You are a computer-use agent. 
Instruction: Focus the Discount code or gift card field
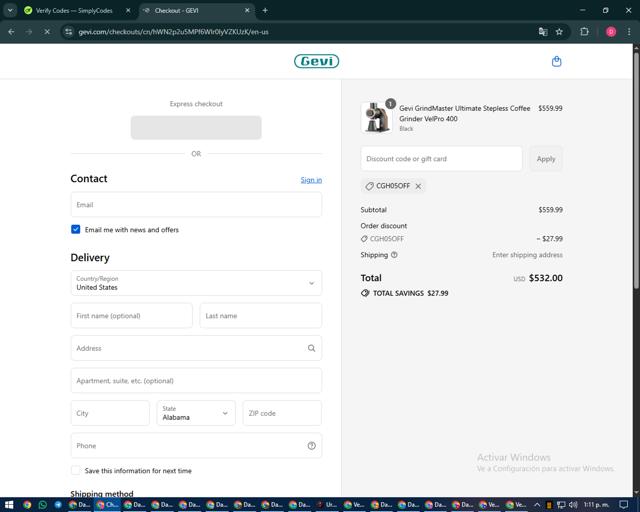click(x=441, y=159)
